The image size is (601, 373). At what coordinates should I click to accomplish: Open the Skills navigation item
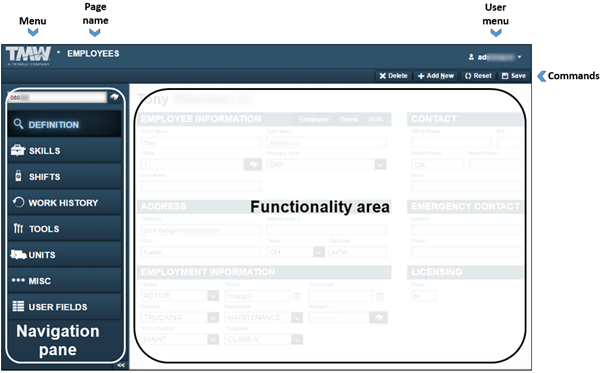coord(64,151)
